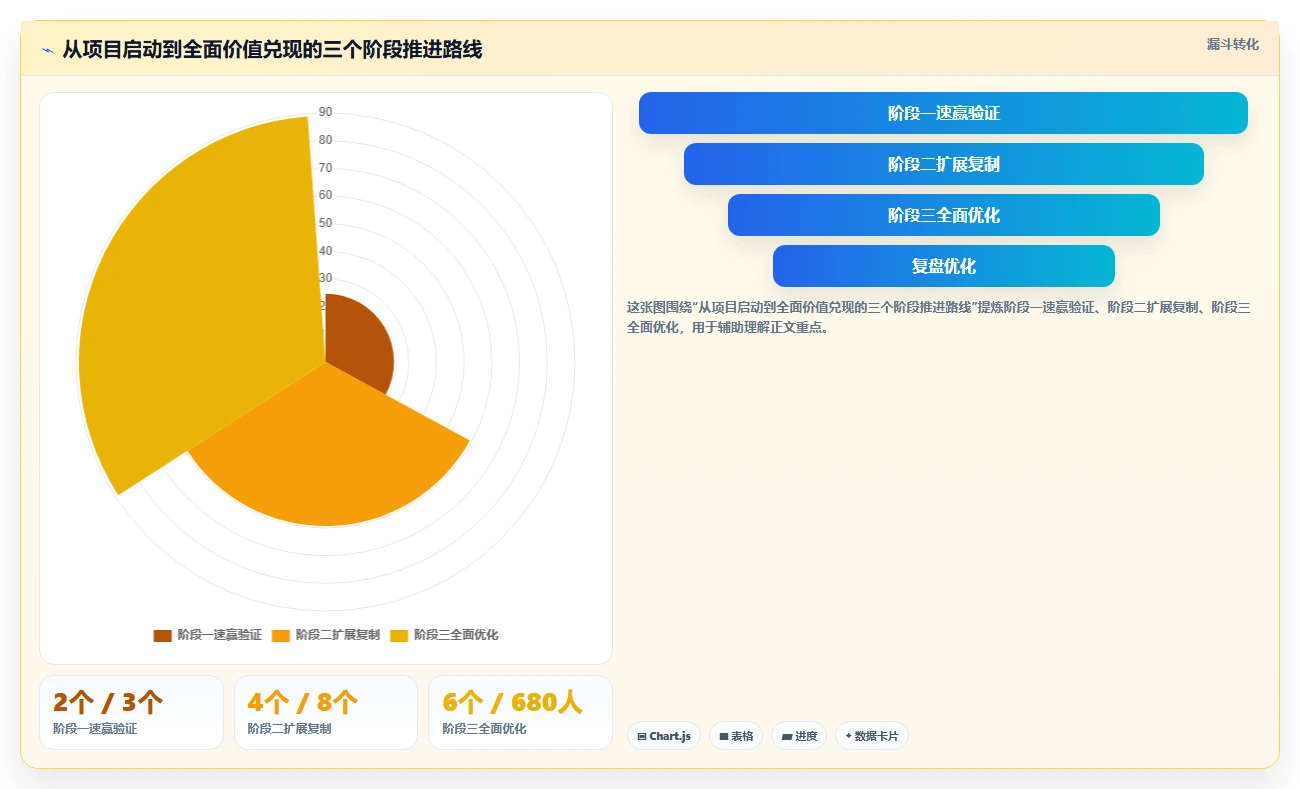Click the 进度 tag

pos(799,736)
